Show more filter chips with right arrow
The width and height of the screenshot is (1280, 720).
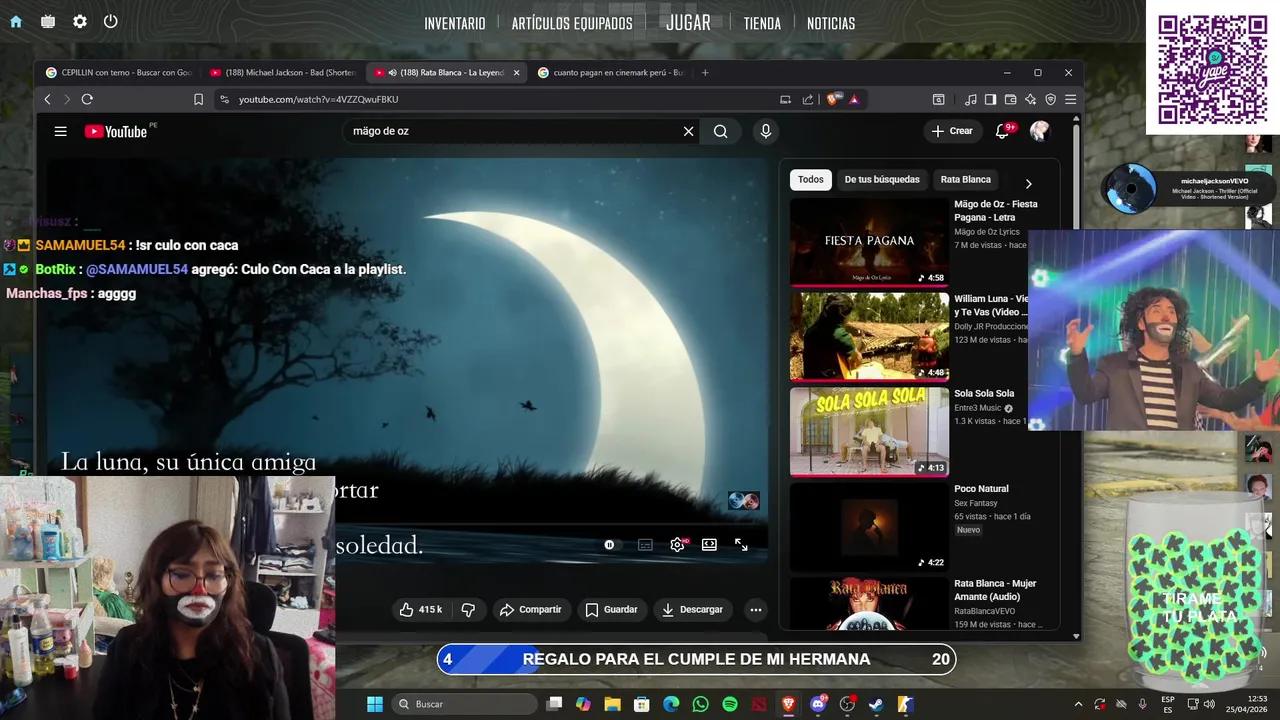(x=1028, y=183)
